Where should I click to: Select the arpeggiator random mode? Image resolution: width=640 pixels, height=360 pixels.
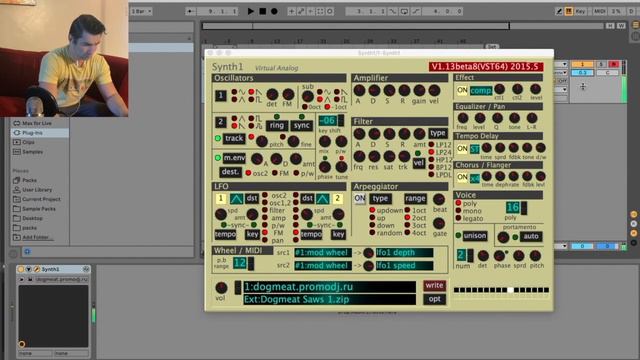pos(372,233)
